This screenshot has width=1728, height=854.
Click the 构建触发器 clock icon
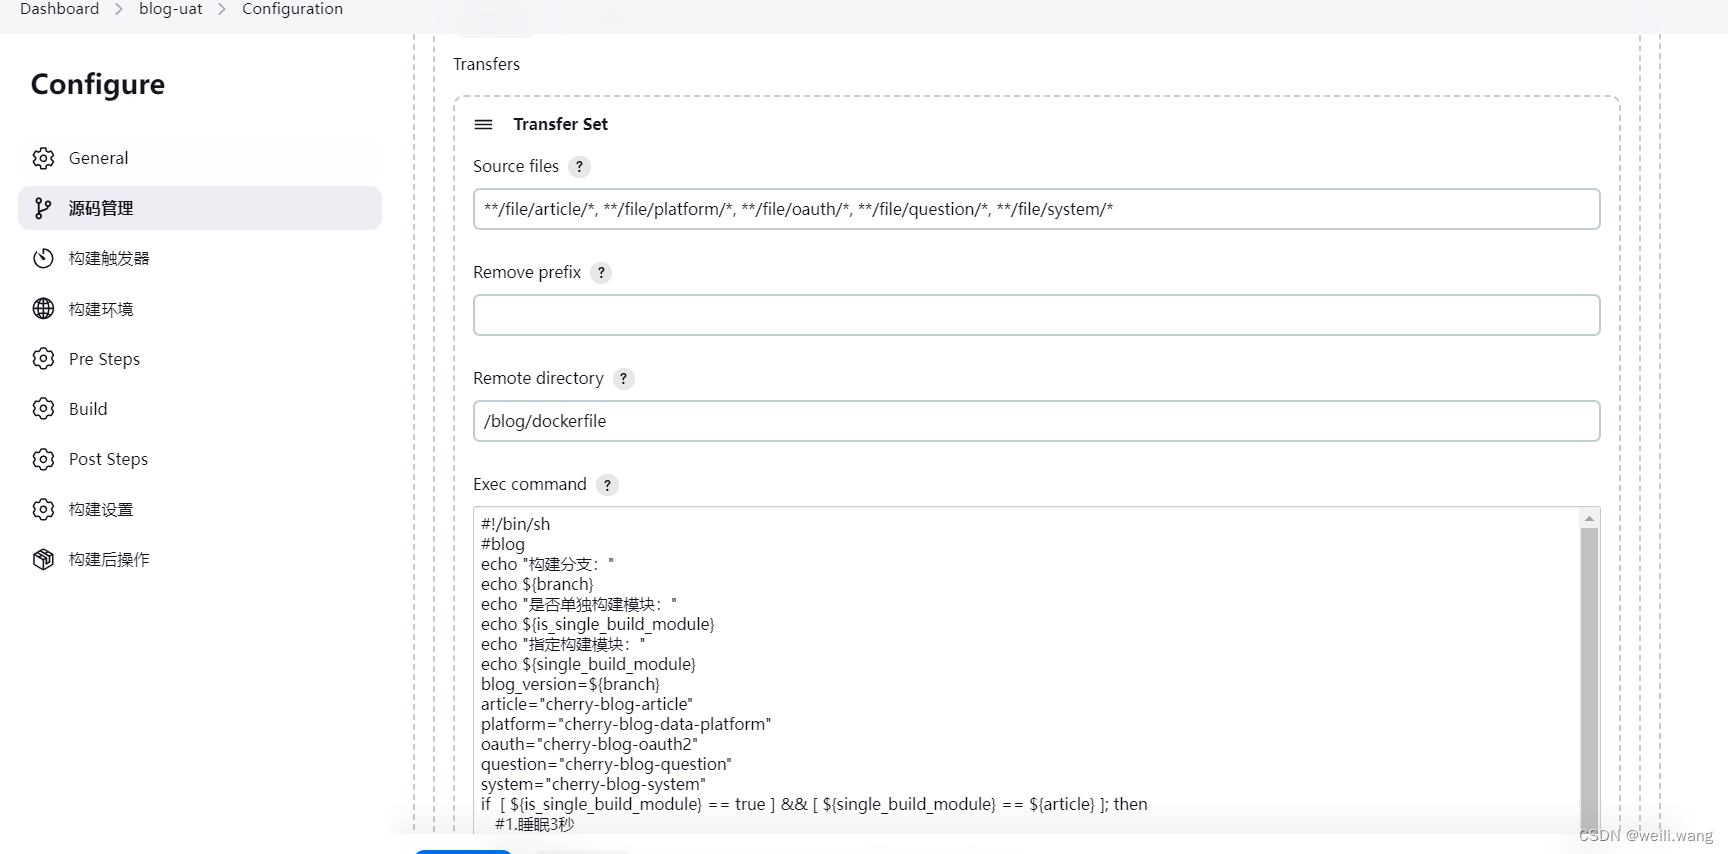(x=43, y=258)
